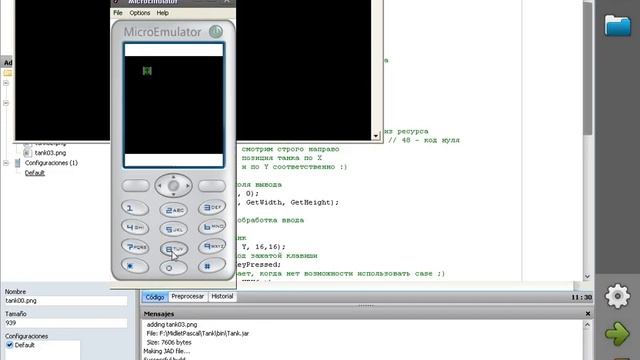Open settings via the gear icon
Image resolution: width=640 pixels, height=360 pixels.
pos(617,296)
